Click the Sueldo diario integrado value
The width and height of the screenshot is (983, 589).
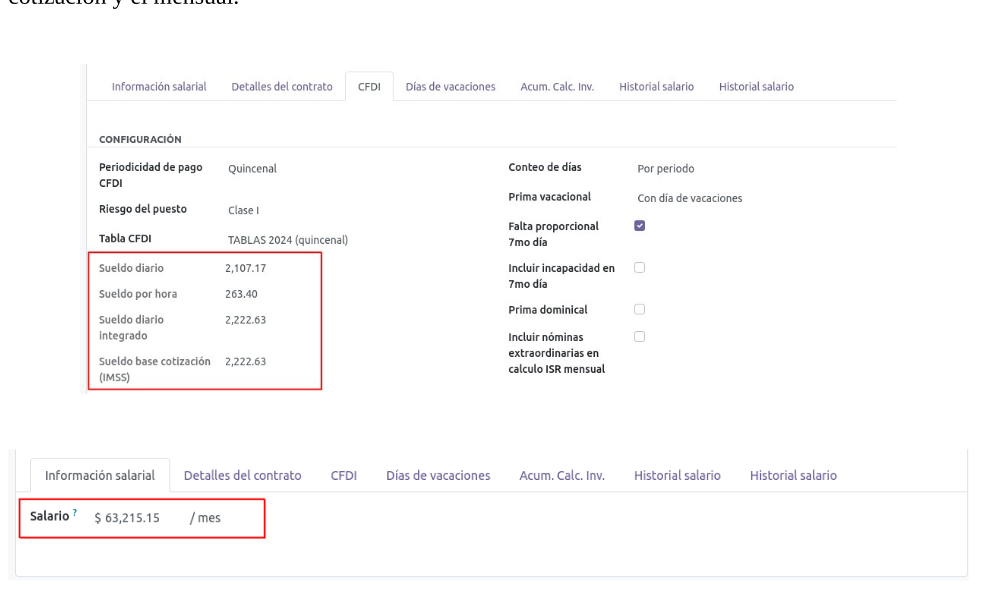pyautogui.click(x=246, y=320)
